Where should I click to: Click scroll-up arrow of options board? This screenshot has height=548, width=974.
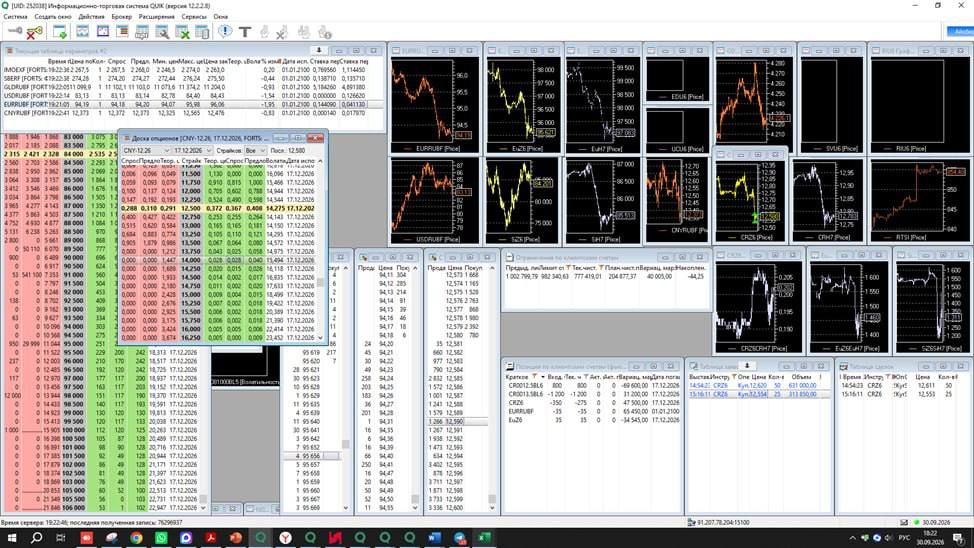[x=321, y=161]
